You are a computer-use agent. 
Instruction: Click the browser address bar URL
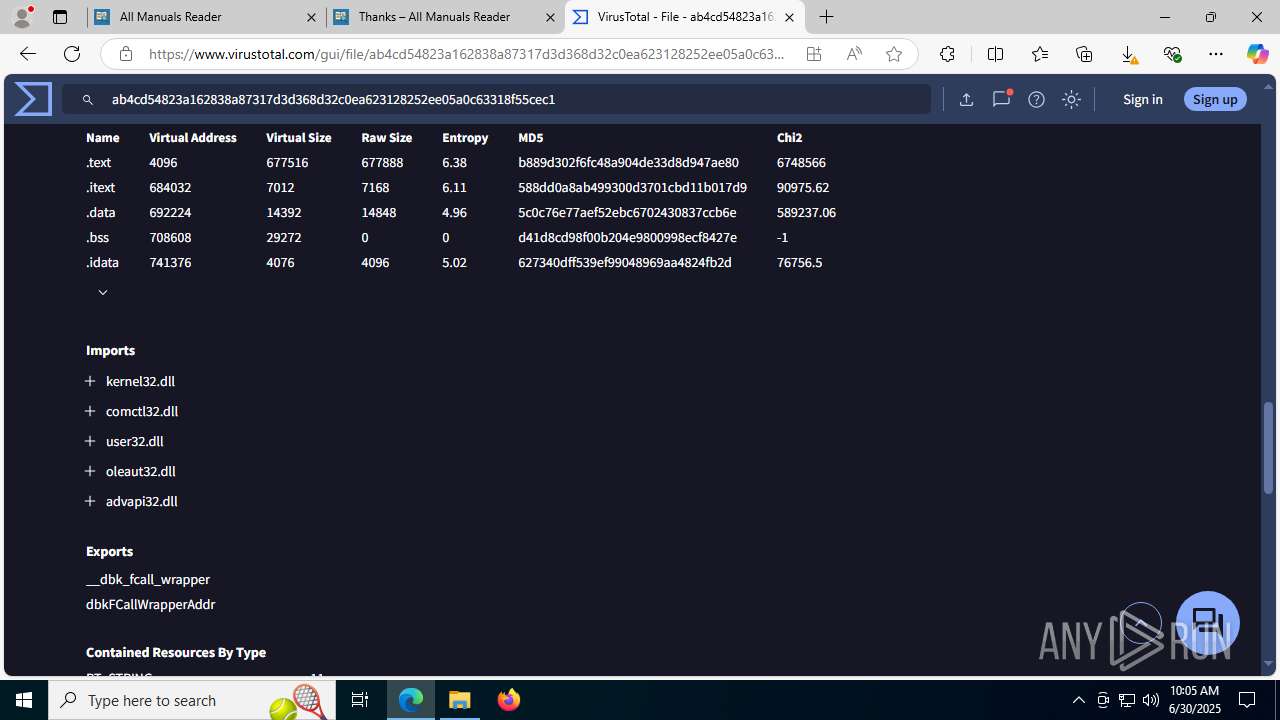click(466, 54)
